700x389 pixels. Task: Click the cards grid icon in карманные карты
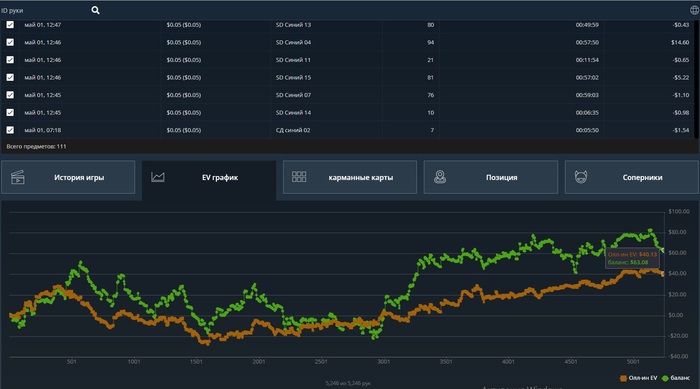(299, 177)
